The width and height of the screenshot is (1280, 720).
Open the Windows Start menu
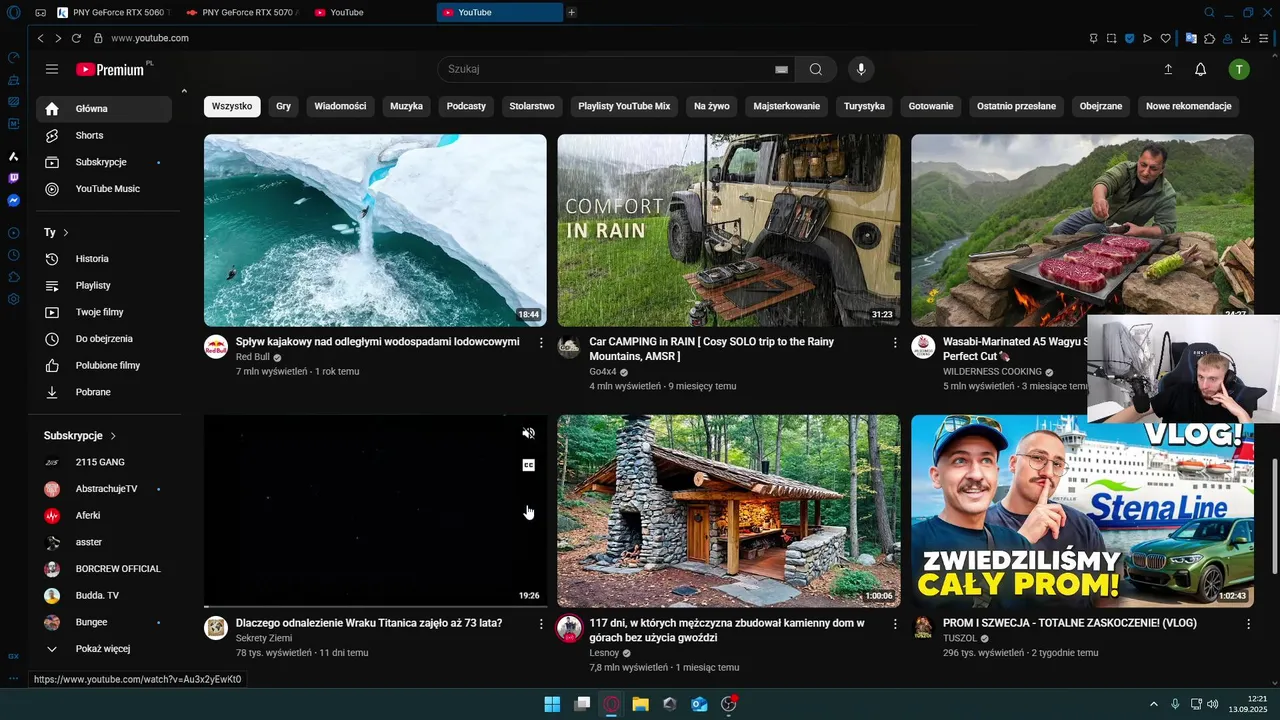(x=552, y=704)
